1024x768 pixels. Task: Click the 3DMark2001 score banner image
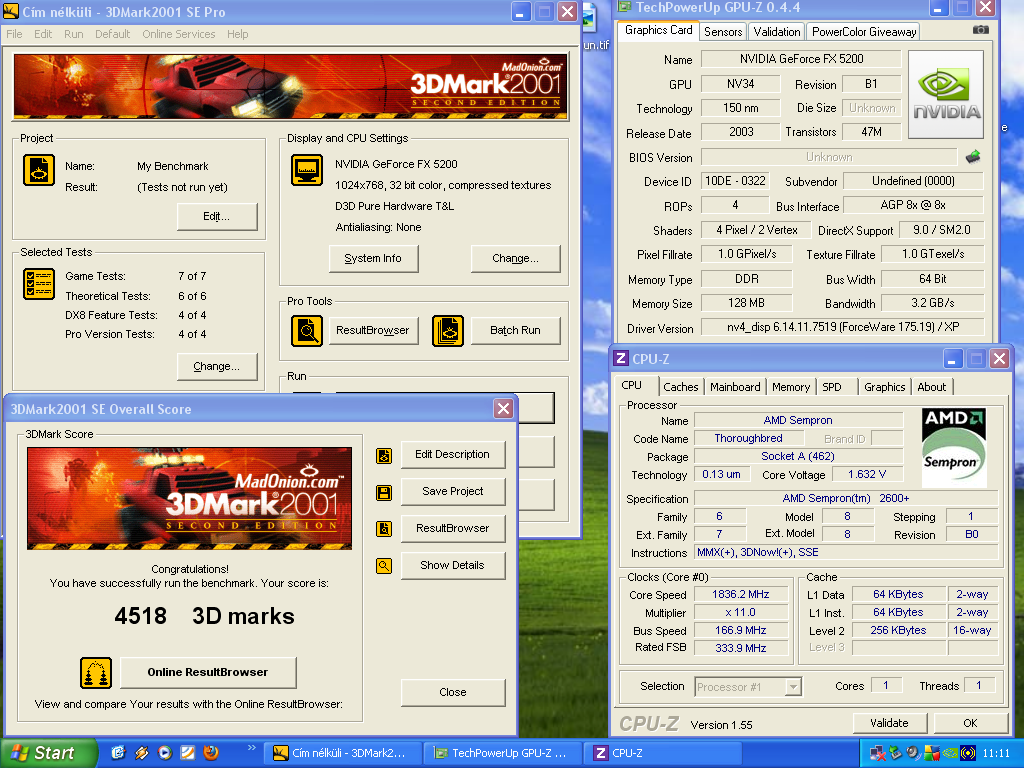(x=189, y=498)
